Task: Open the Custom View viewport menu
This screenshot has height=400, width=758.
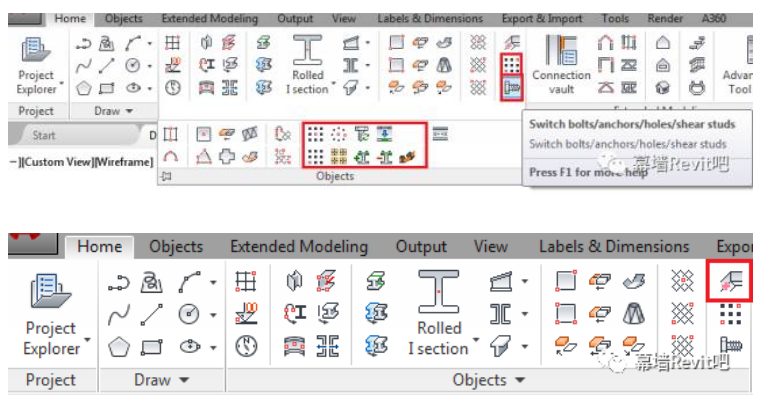Action: [x=53, y=160]
